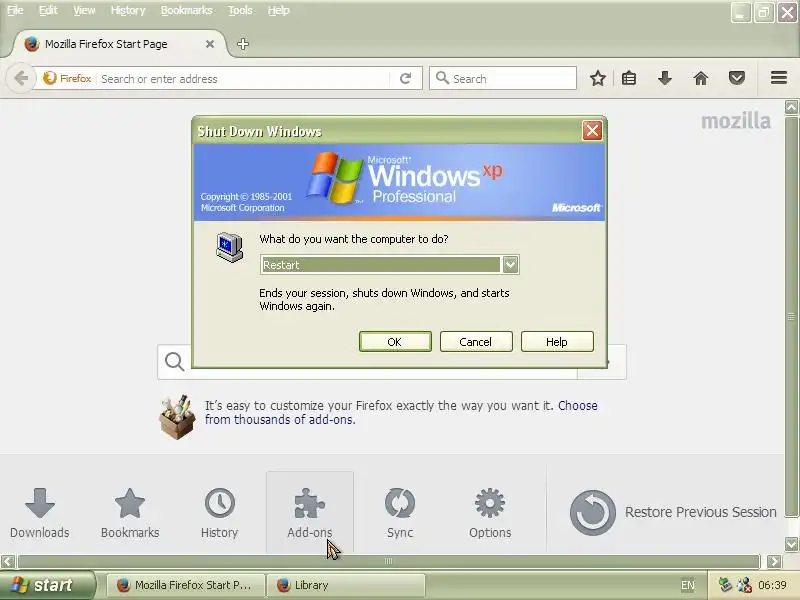The height and width of the screenshot is (600, 800).
Task: Show bookmarks list icon in toolbar
Action: (629, 79)
